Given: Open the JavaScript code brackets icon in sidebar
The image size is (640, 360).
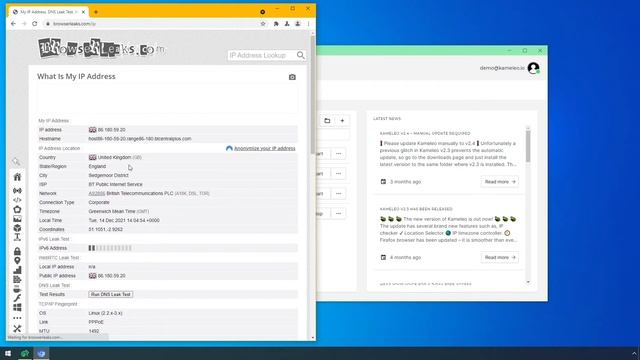Looking at the screenshot, I should (17, 200).
